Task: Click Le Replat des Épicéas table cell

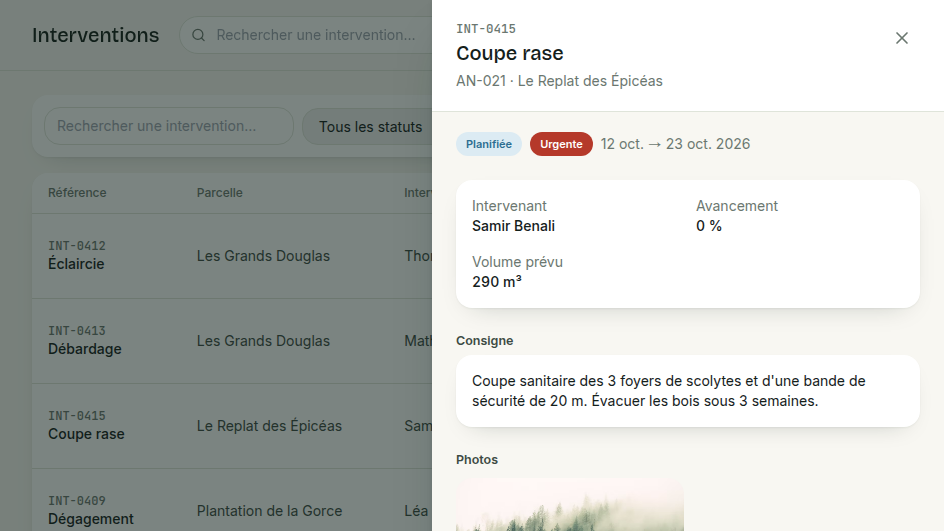Action: tap(269, 426)
